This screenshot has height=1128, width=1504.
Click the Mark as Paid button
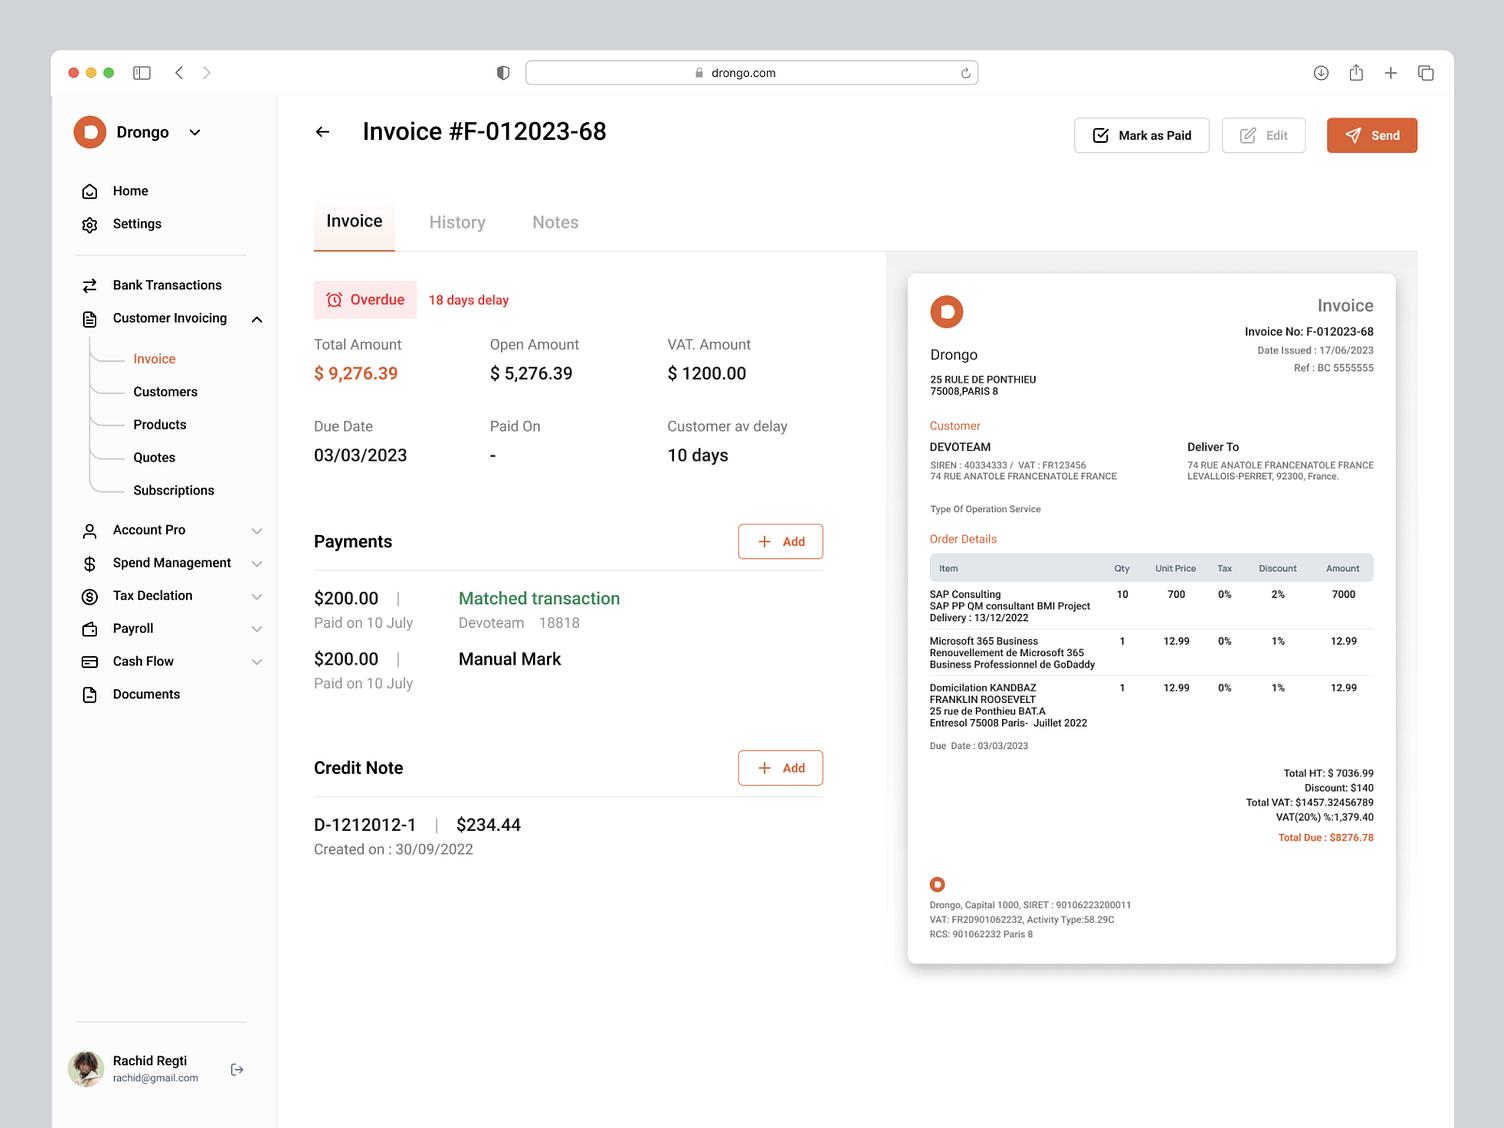[x=1142, y=135]
